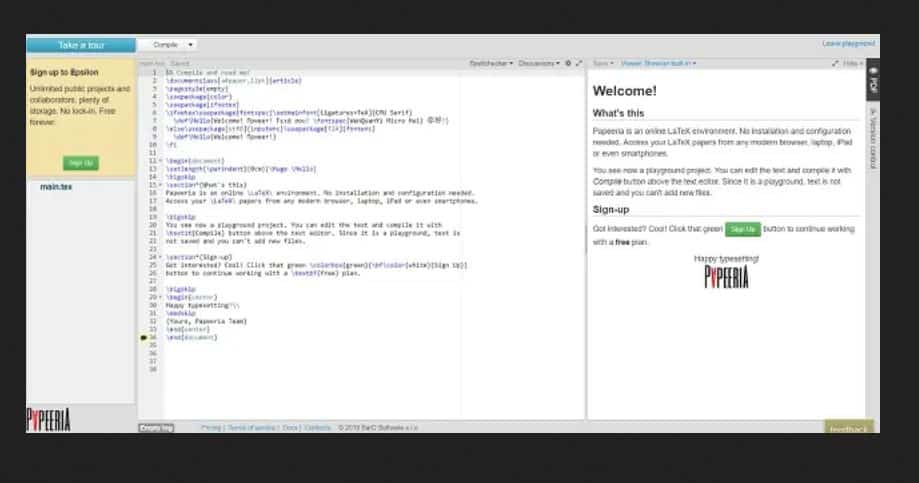Expand the preview pane to fullscreen
This screenshot has height=483, width=919.
point(835,63)
